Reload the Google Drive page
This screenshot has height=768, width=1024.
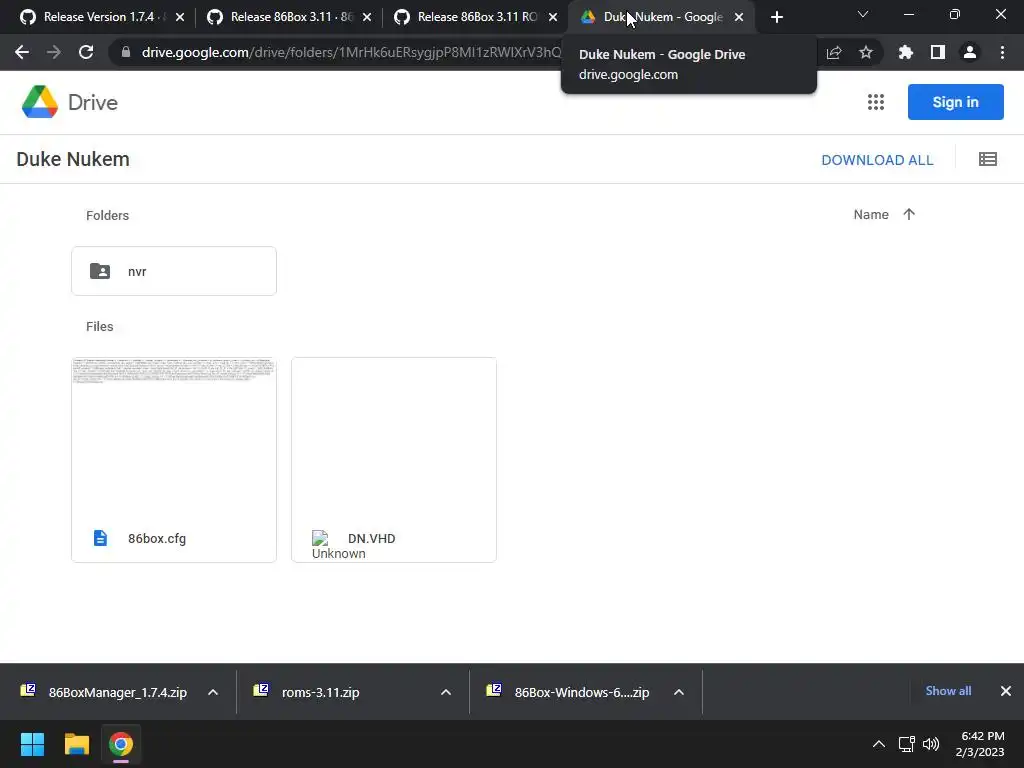click(x=86, y=52)
